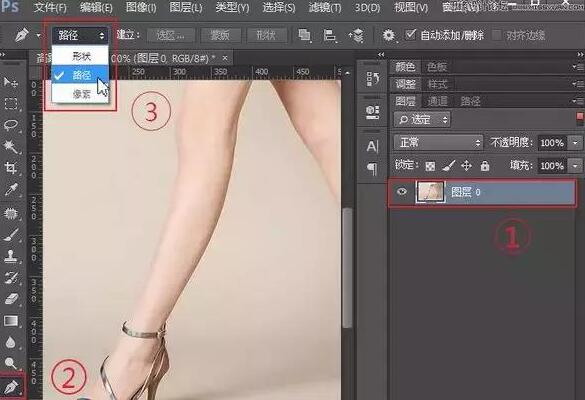Choose the Eyedropper tool
Viewport: 585px width, 400px height.
[x=11, y=190]
